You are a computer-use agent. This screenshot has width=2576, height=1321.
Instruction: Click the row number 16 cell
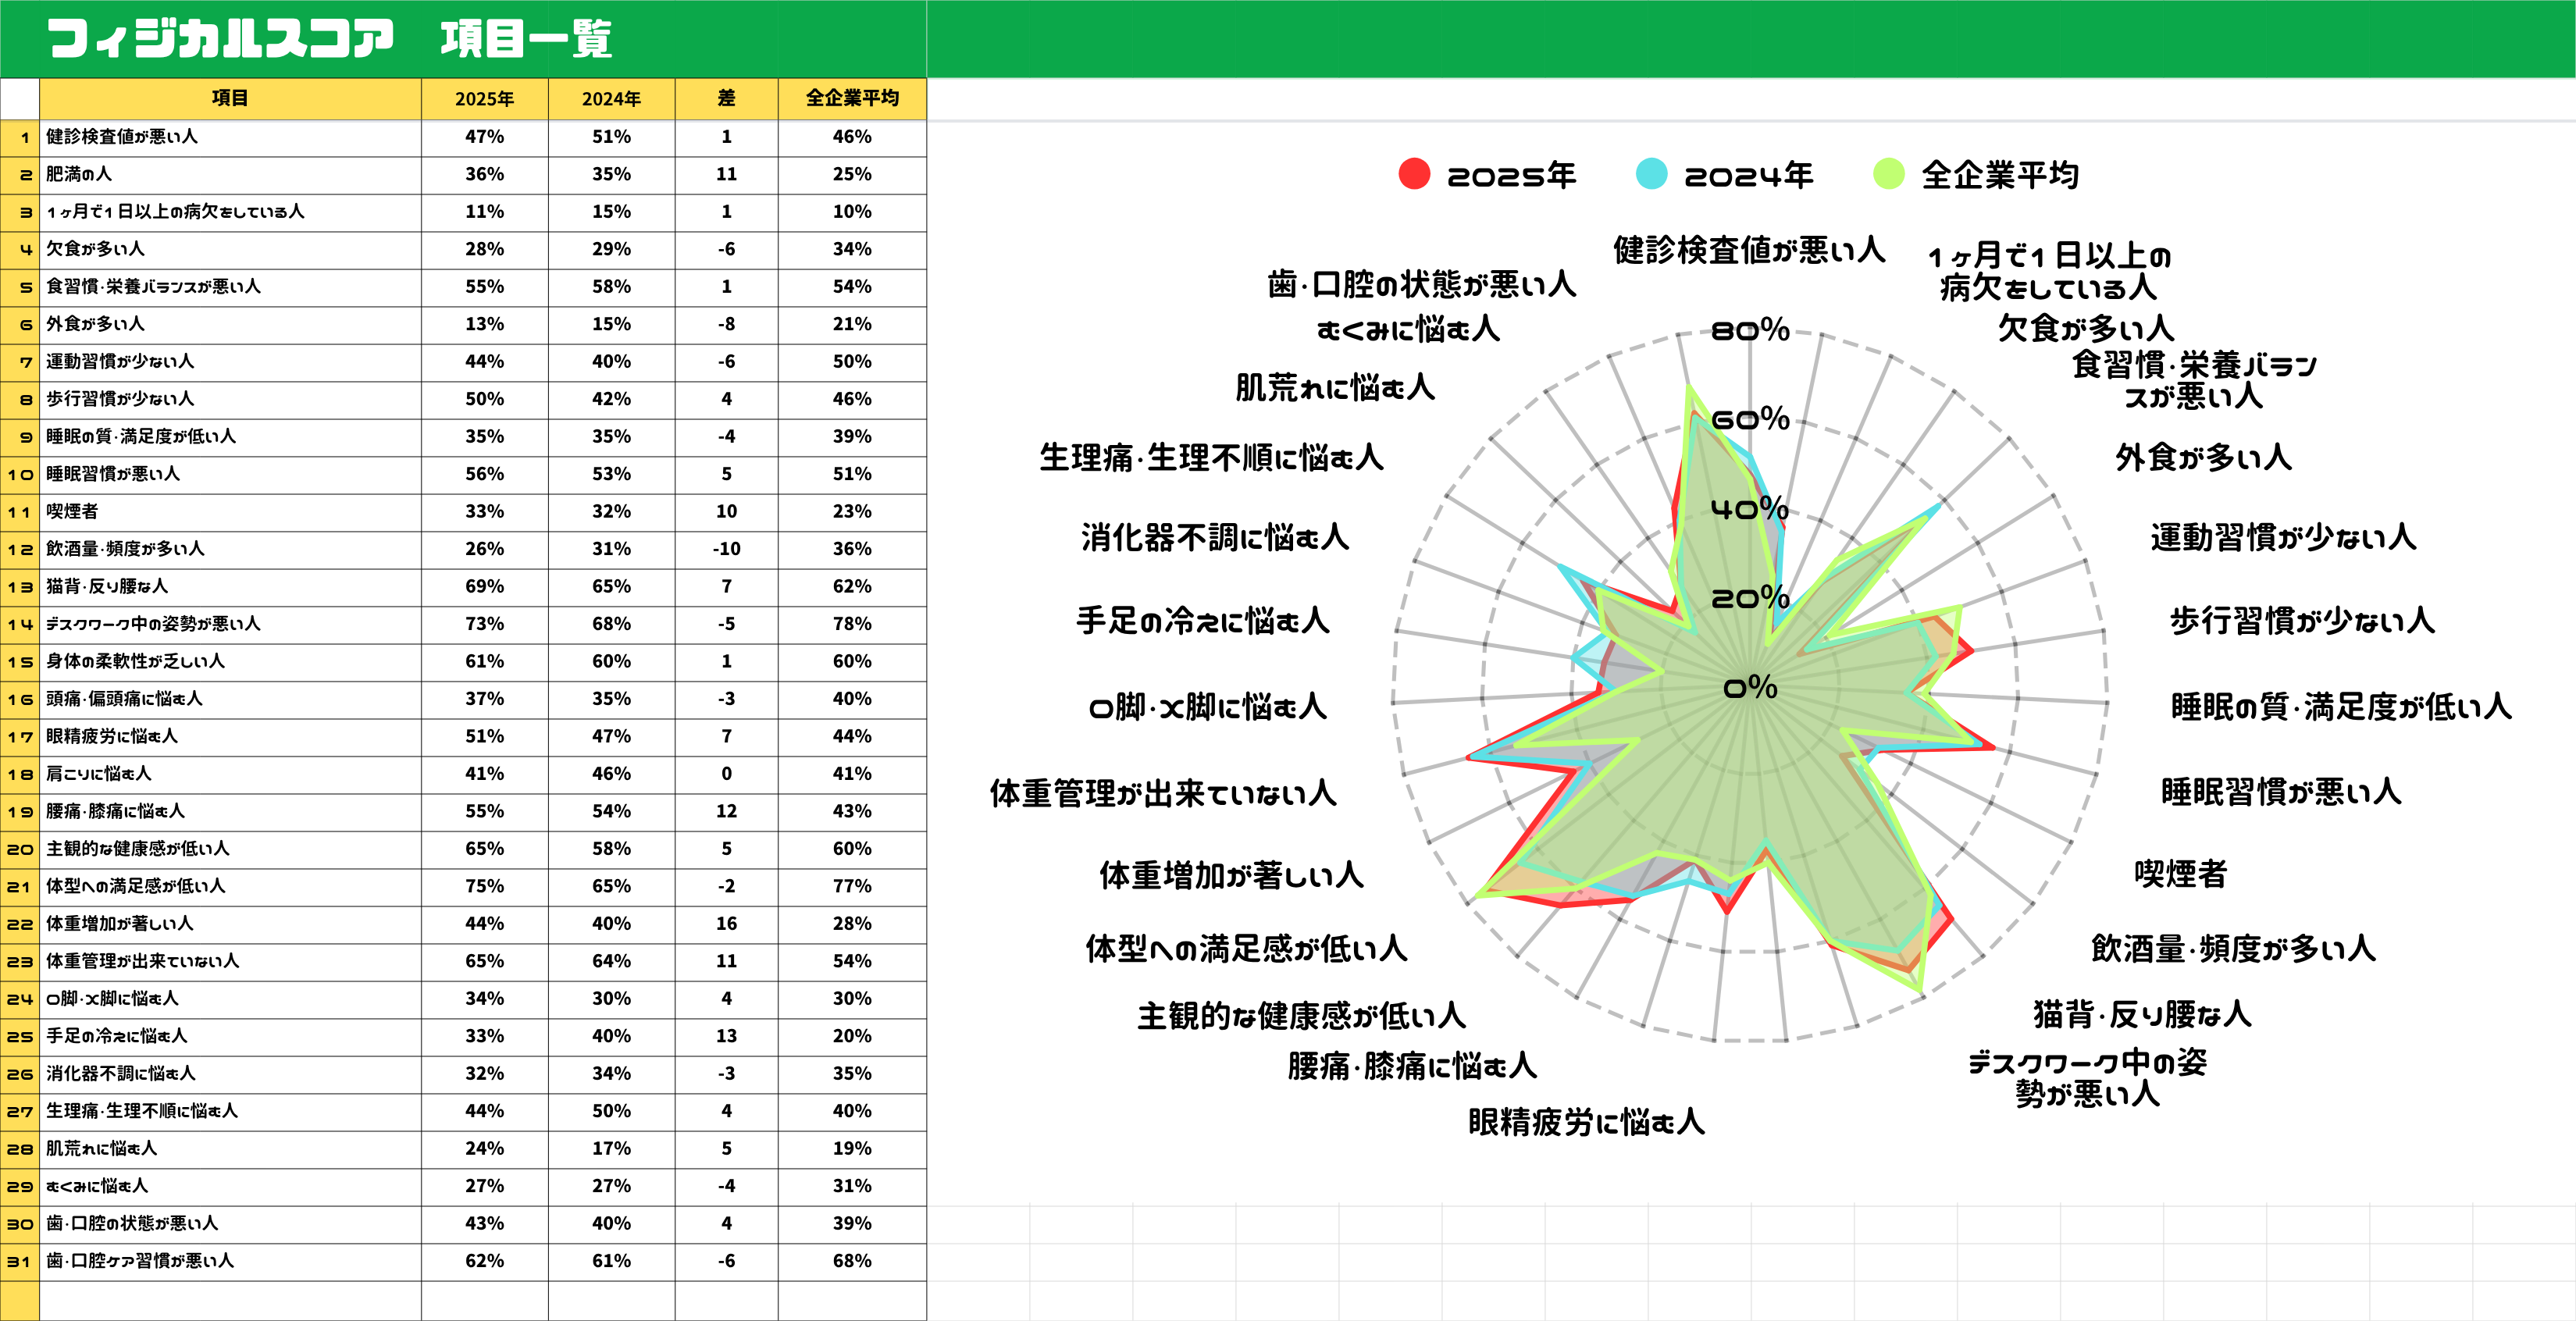(x=20, y=699)
